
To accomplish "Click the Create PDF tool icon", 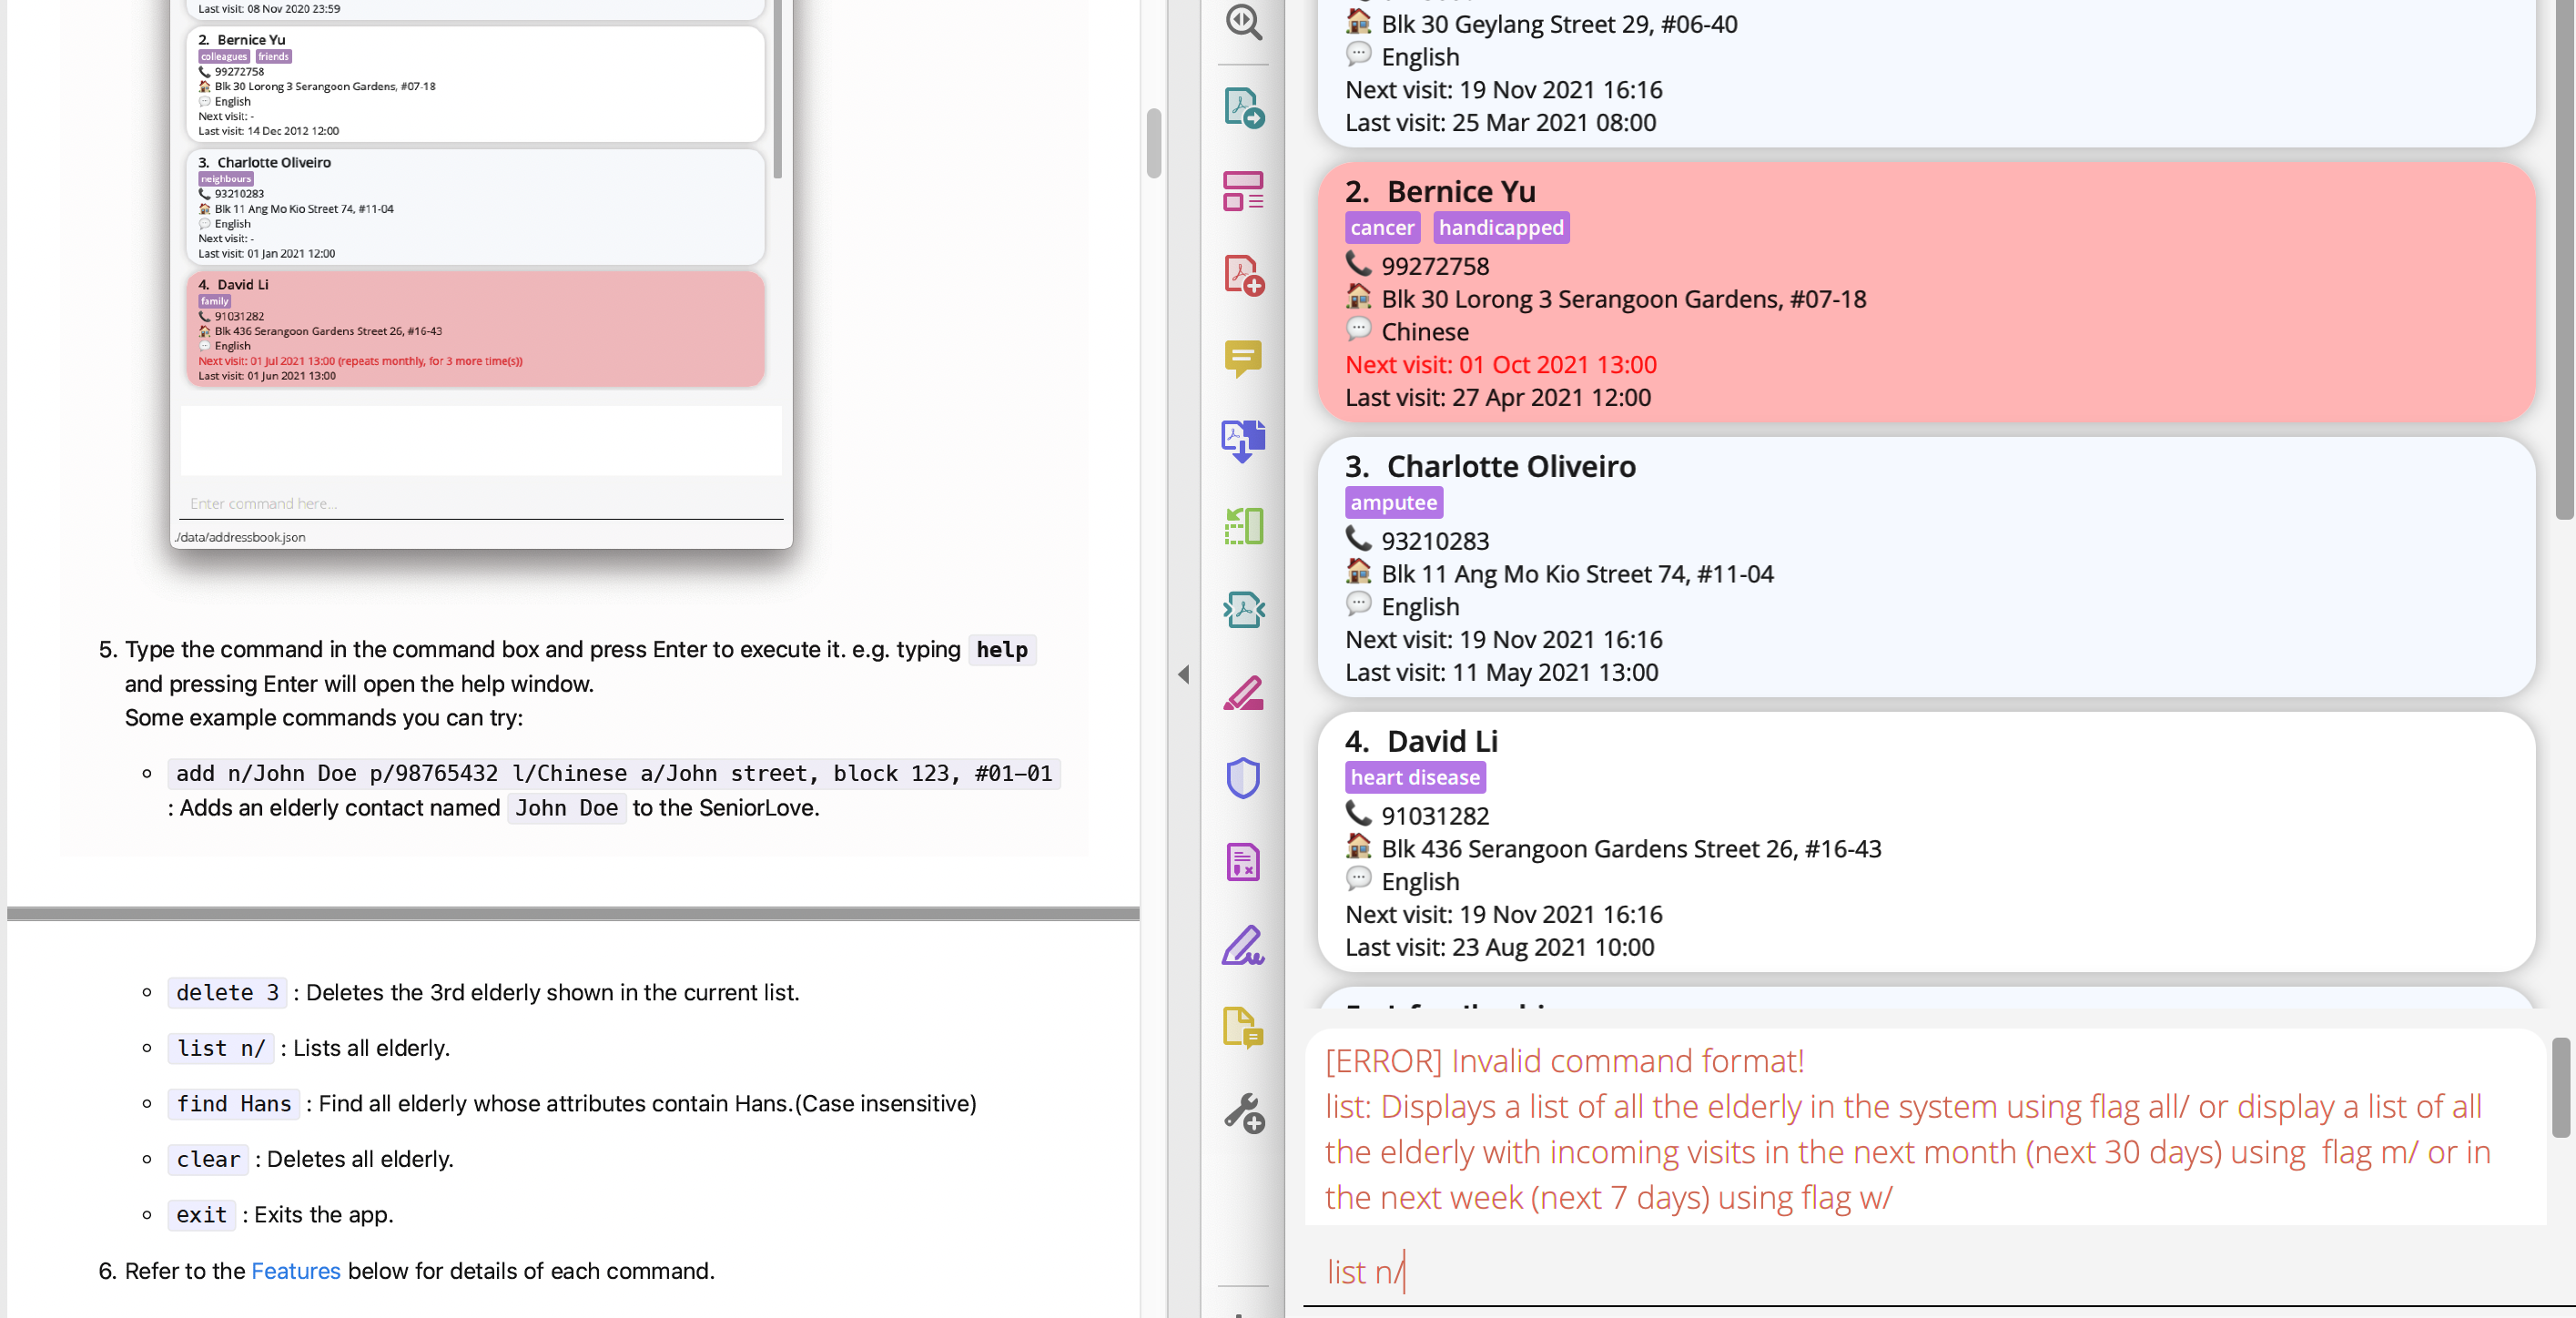I will click(1243, 274).
